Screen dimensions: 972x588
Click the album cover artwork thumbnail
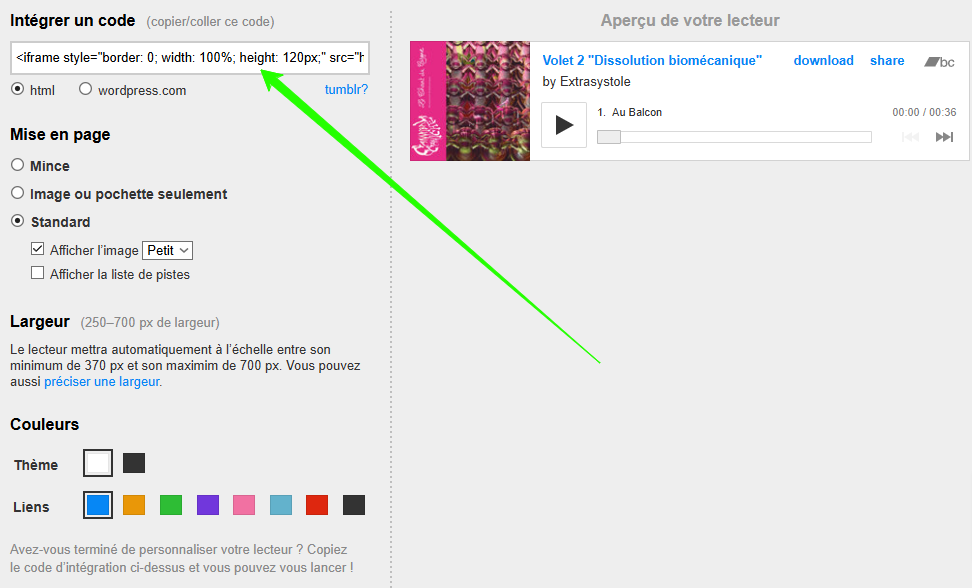coord(470,101)
